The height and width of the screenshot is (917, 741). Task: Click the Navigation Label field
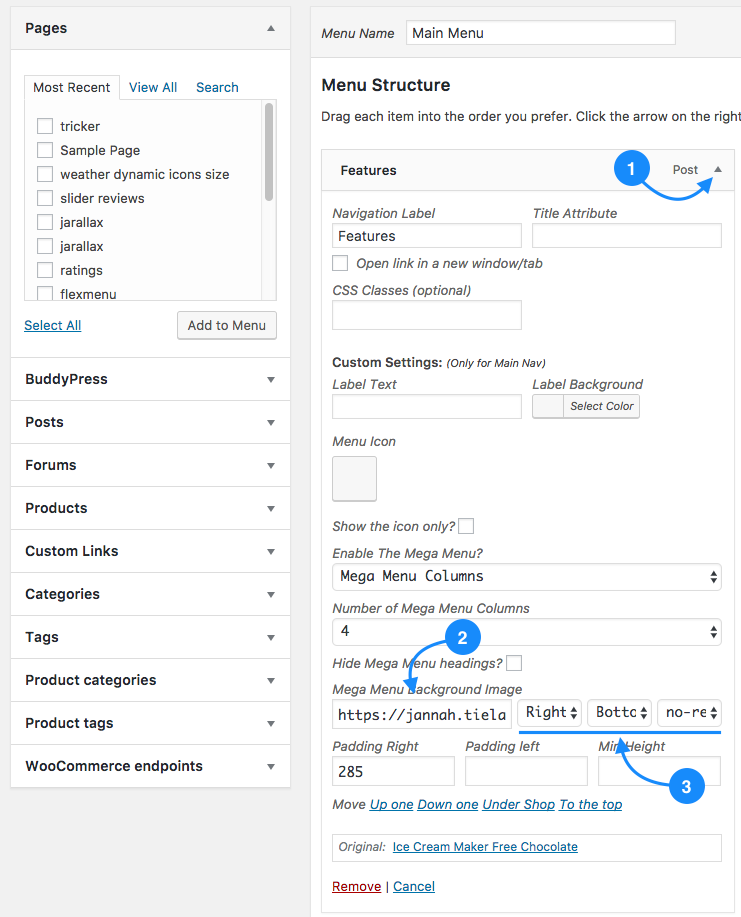[x=427, y=236]
